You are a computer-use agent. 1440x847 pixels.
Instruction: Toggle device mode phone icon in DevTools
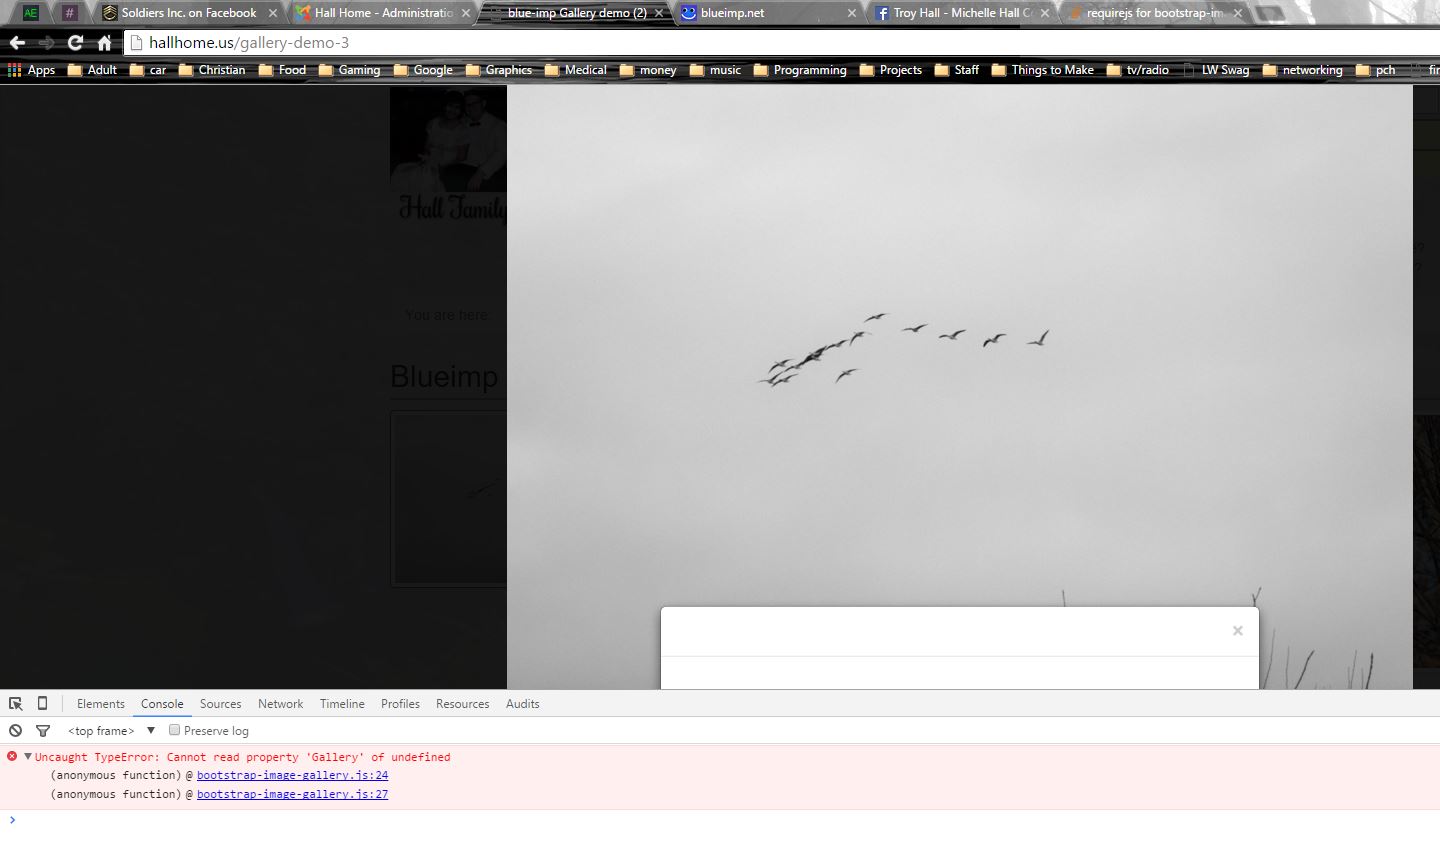[42, 704]
